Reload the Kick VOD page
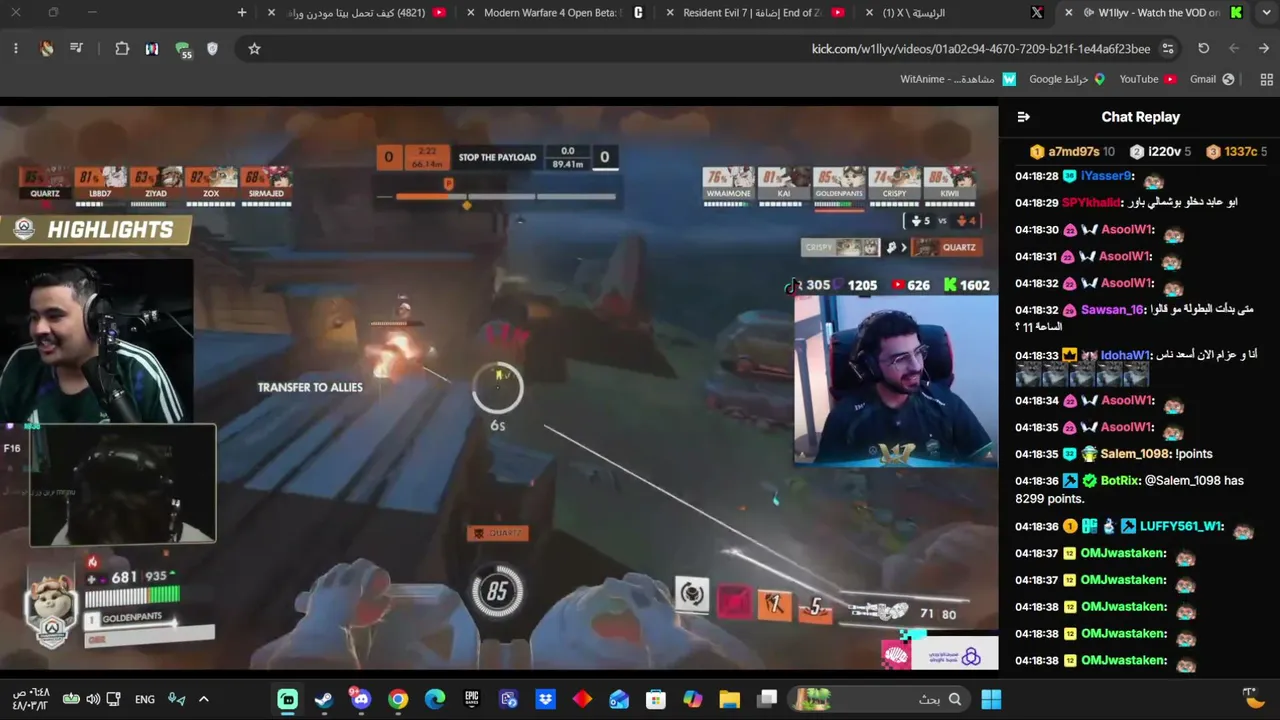The height and width of the screenshot is (720, 1280). pos(1204,48)
